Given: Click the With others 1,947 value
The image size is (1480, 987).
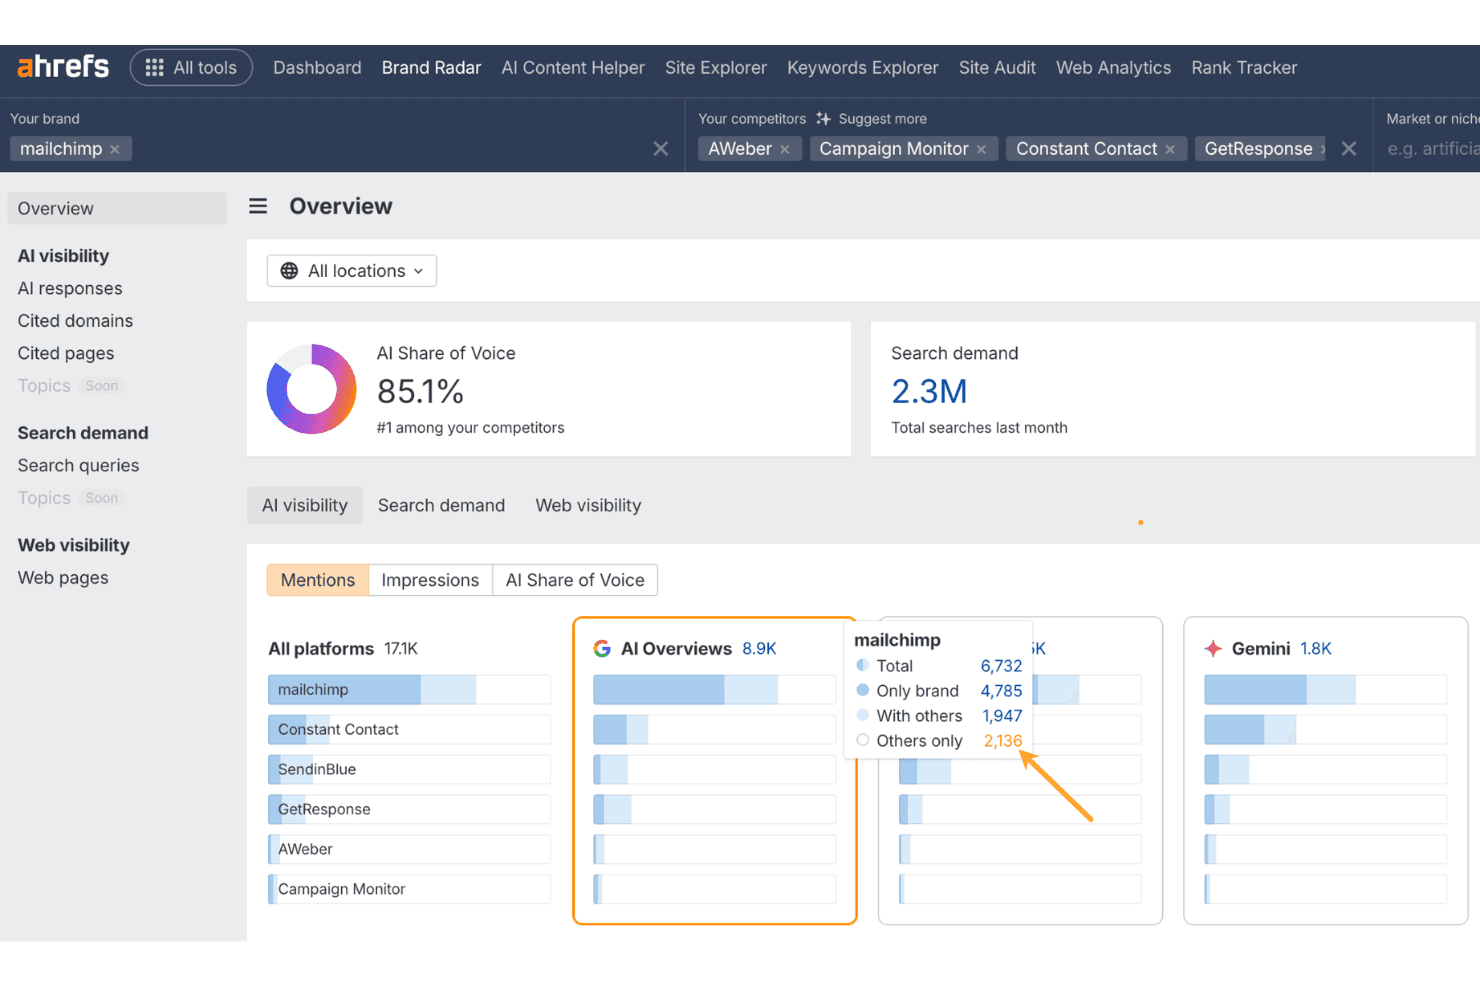Looking at the screenshot, I should click(1002, 716).
